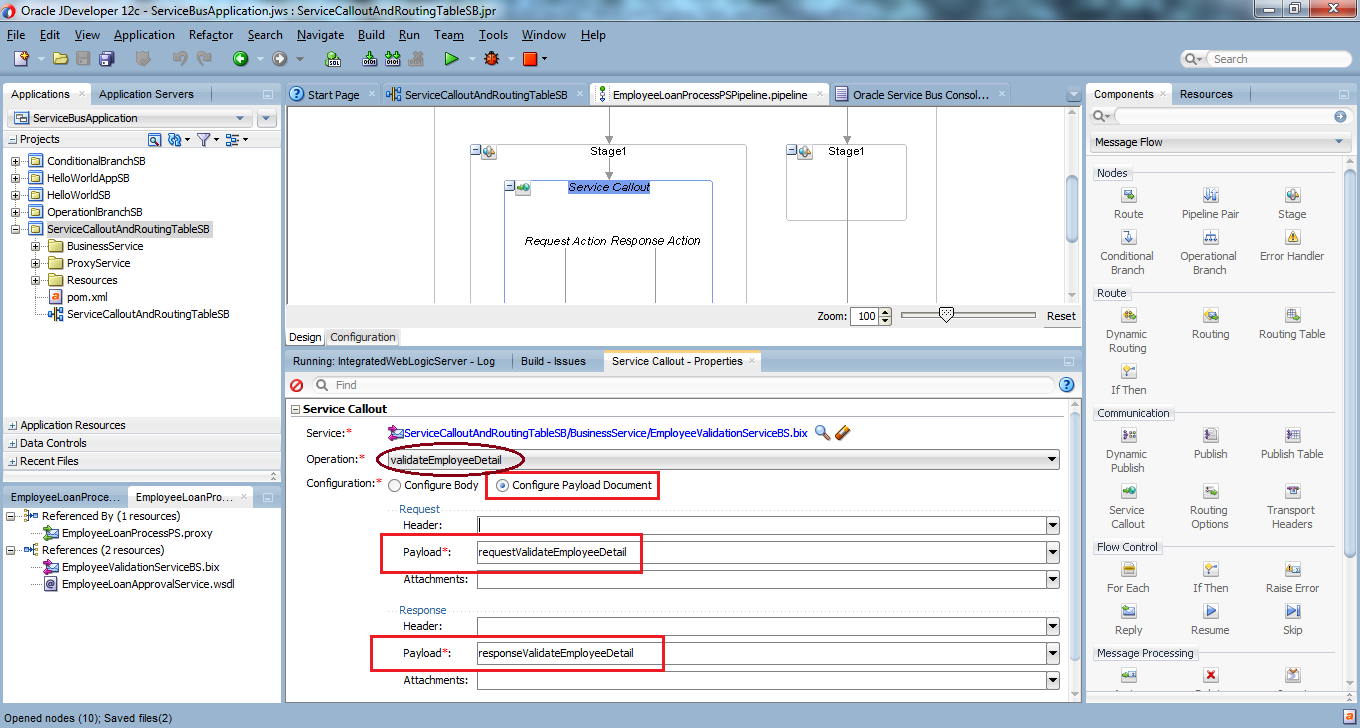Click the Save All toolbar icon

104,59
